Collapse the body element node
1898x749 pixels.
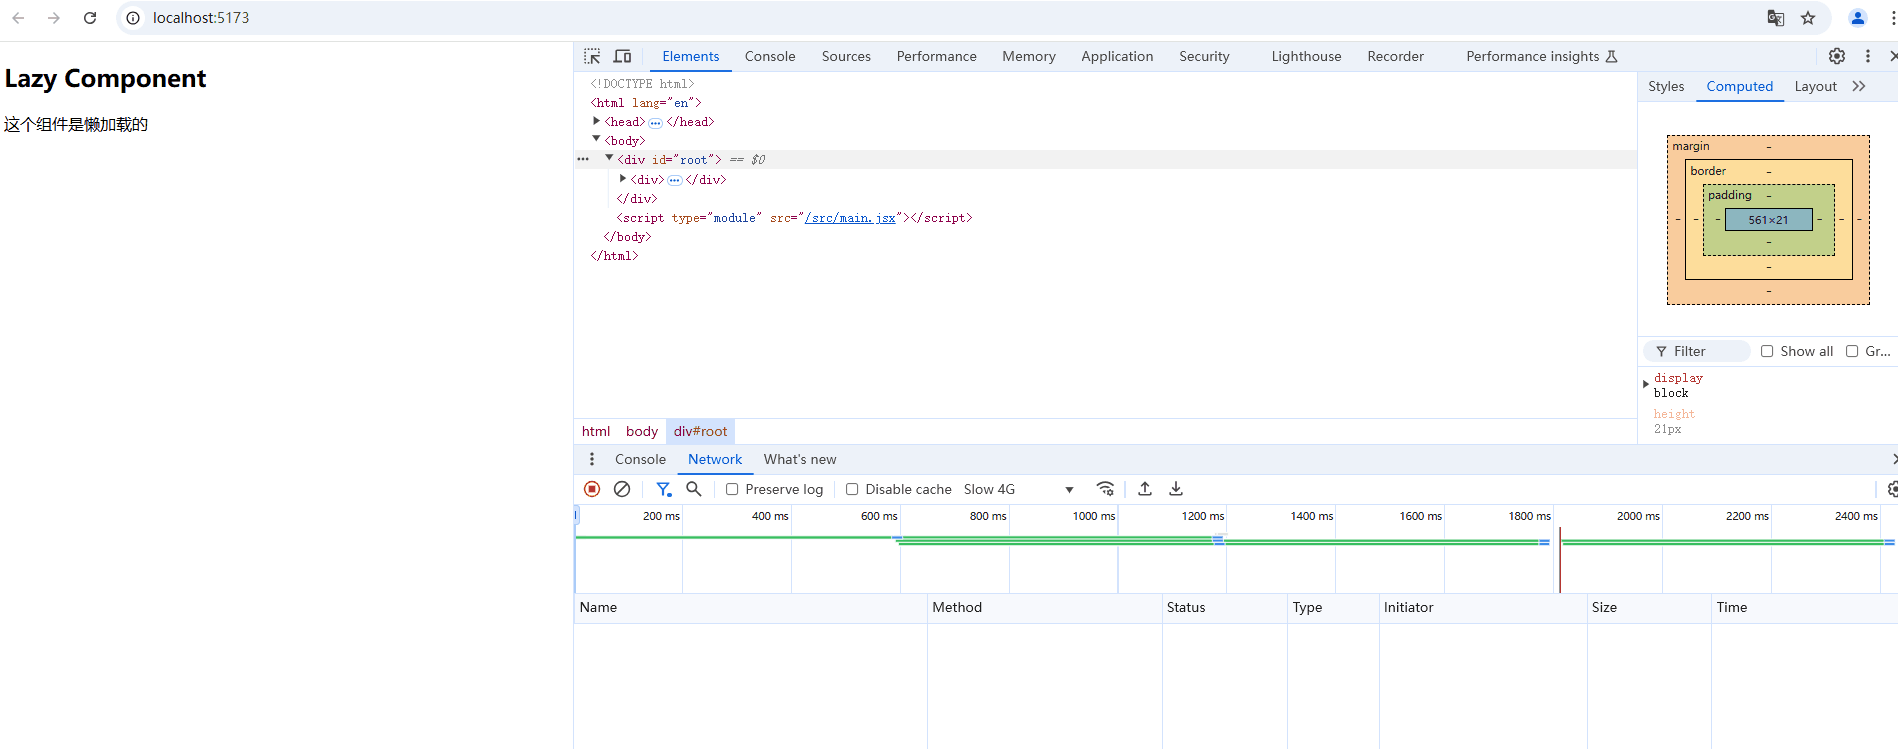(597, 139)
